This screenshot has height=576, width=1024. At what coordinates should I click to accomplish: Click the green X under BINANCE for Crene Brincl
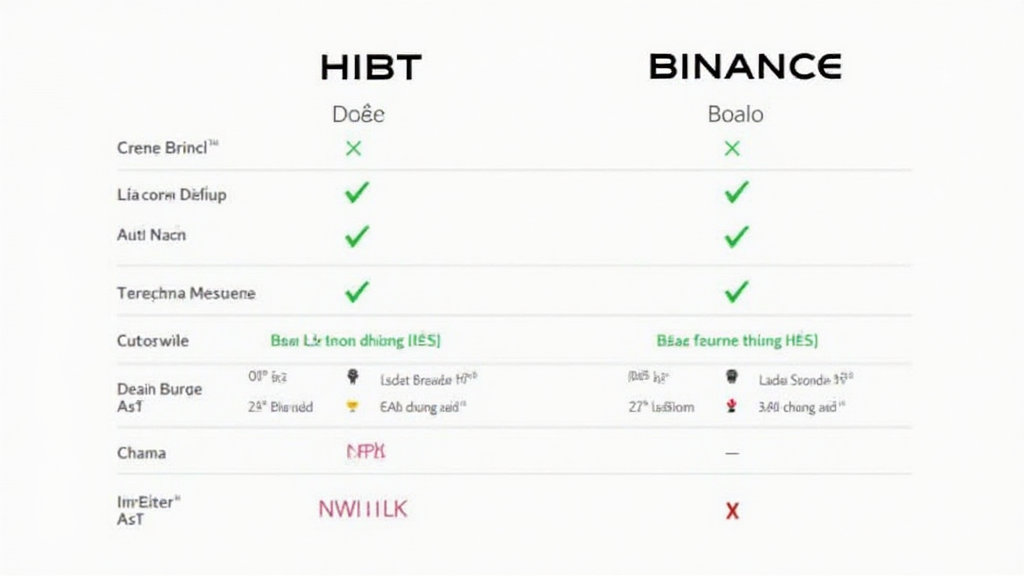pos(732,149)
